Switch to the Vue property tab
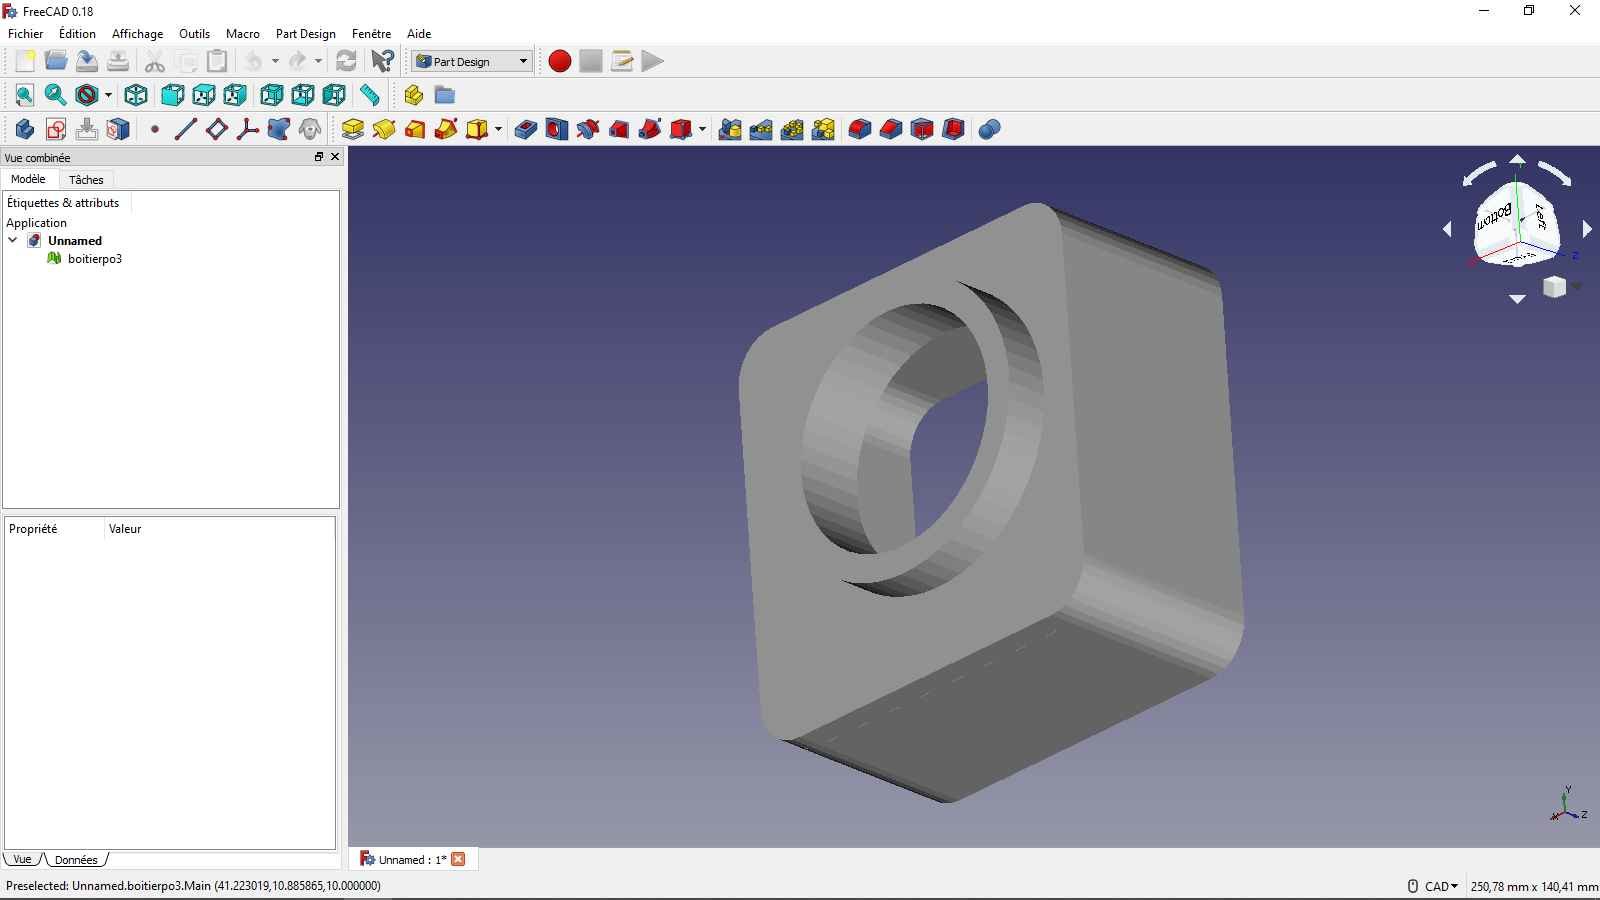 tap(22, 859)
